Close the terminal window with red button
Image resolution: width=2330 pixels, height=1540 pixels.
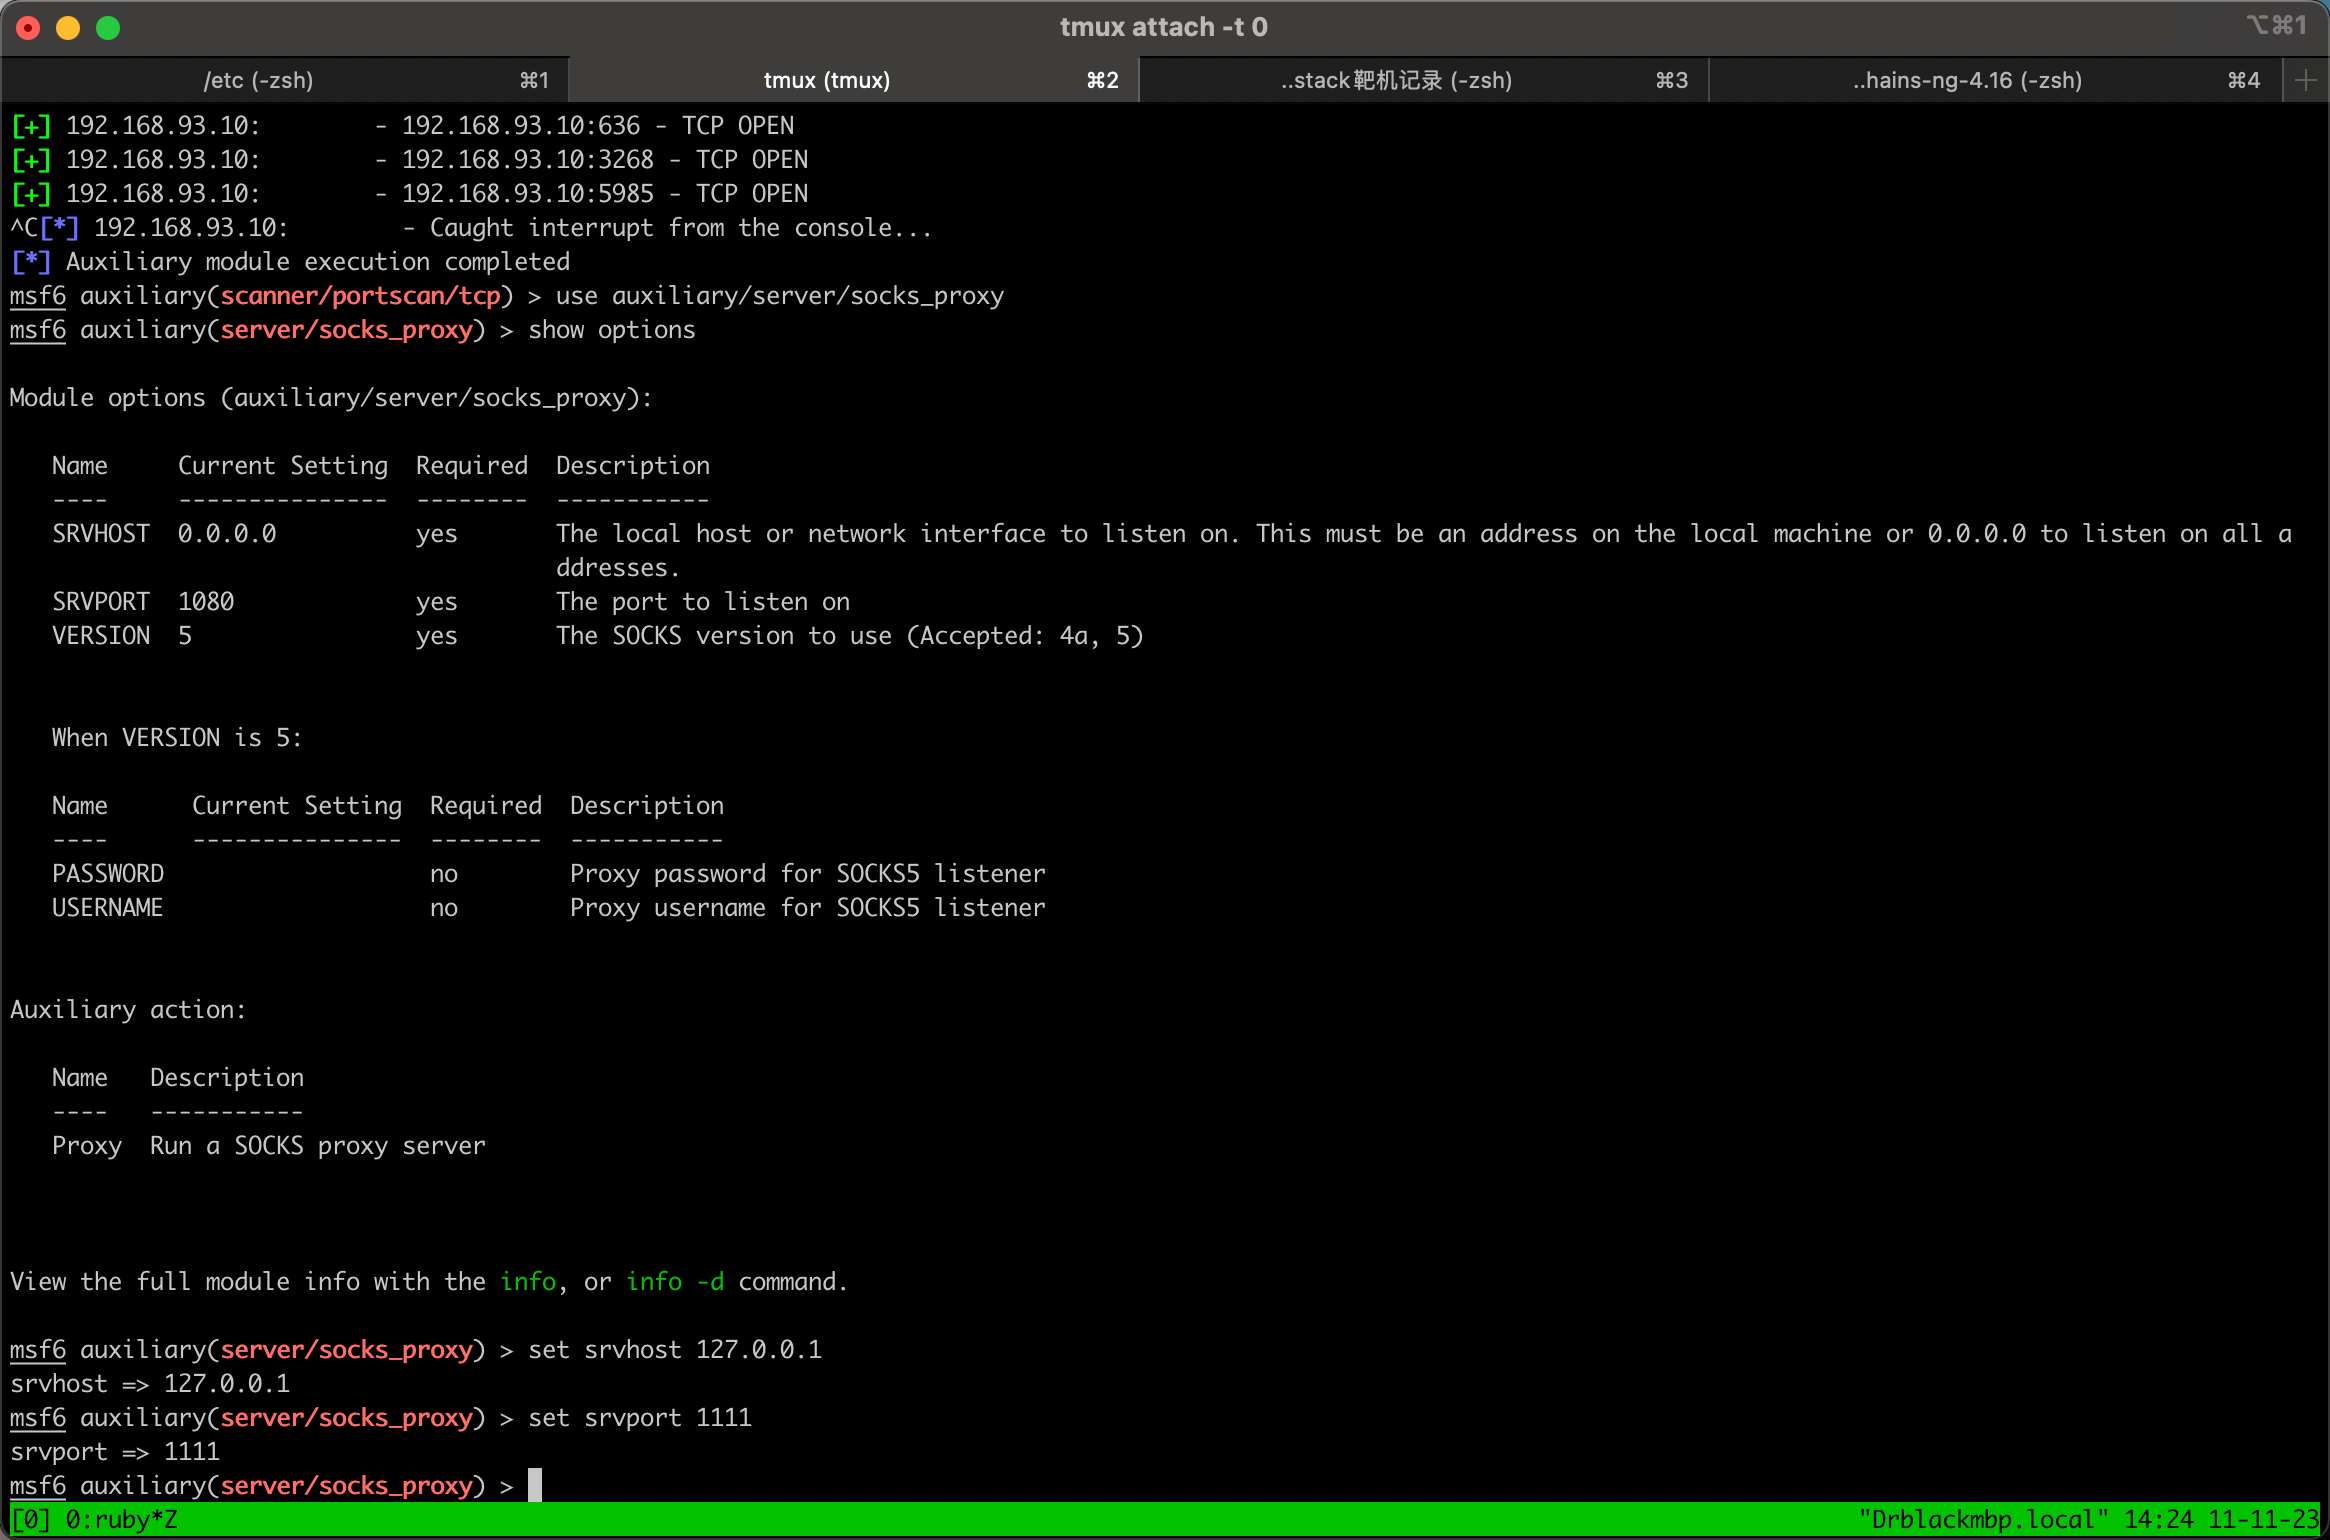(28, 28)
